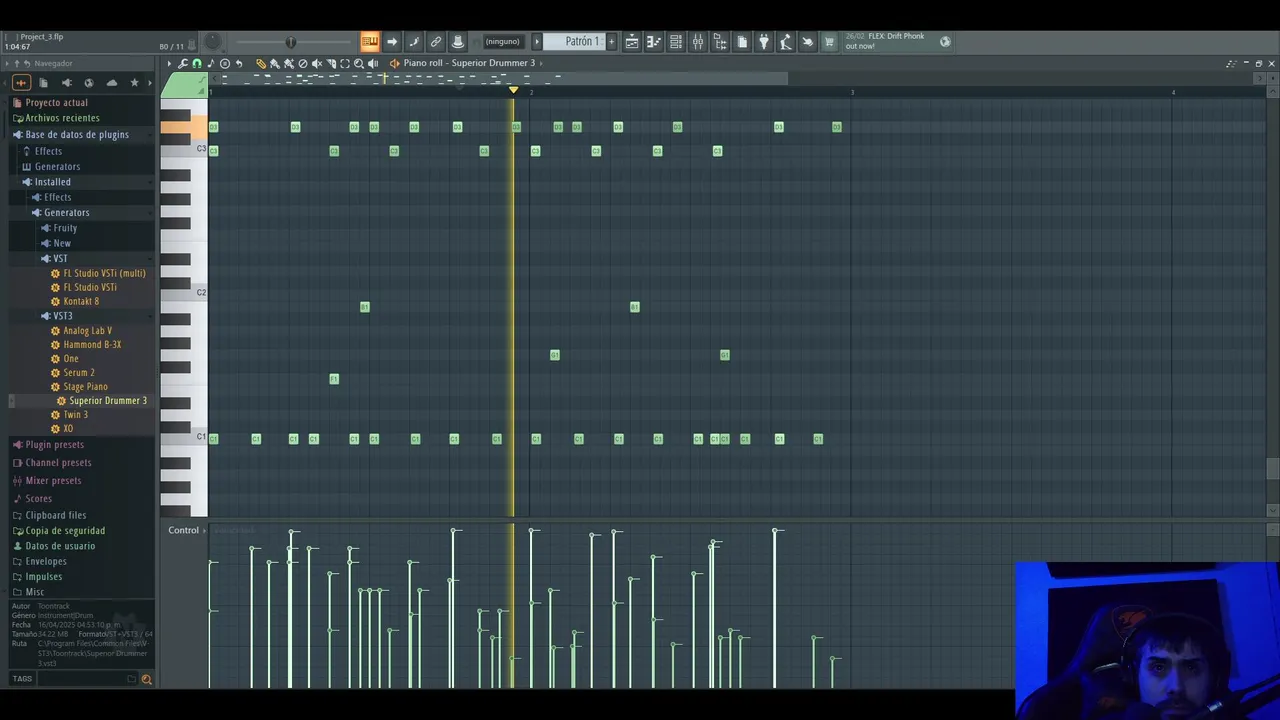Select the Paint brush tool
Image resolution: width=1280 pixels, height=720 pixels.
point(275,63)
